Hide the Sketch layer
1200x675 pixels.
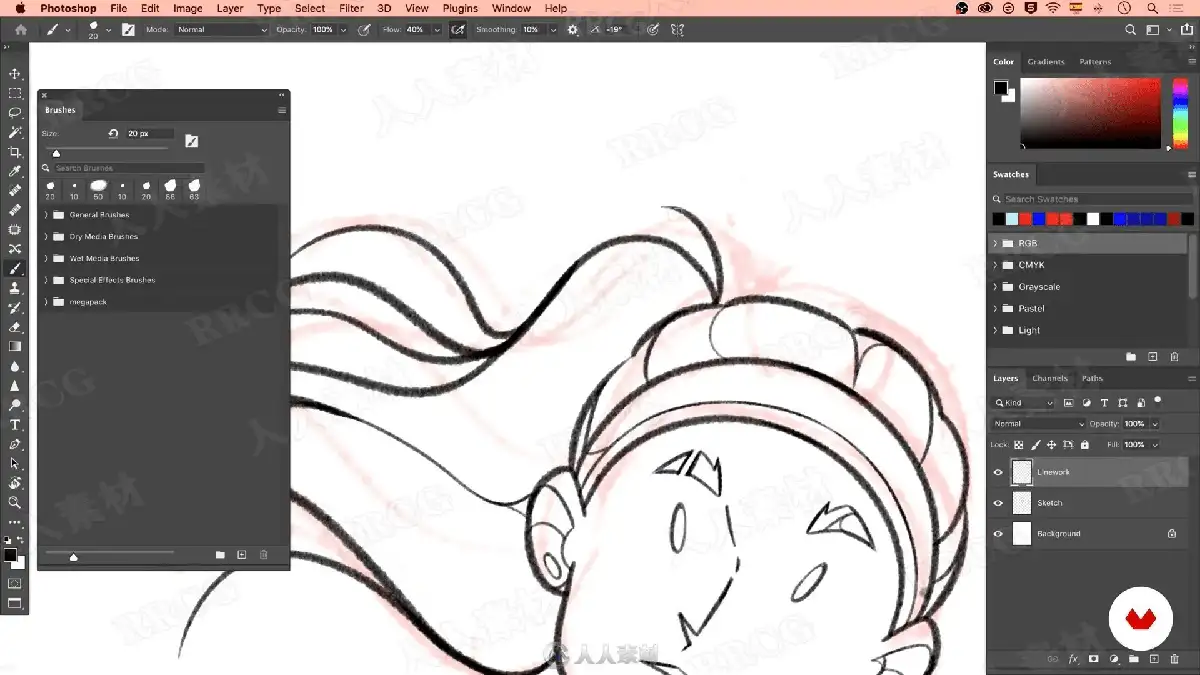coord(998,504)
